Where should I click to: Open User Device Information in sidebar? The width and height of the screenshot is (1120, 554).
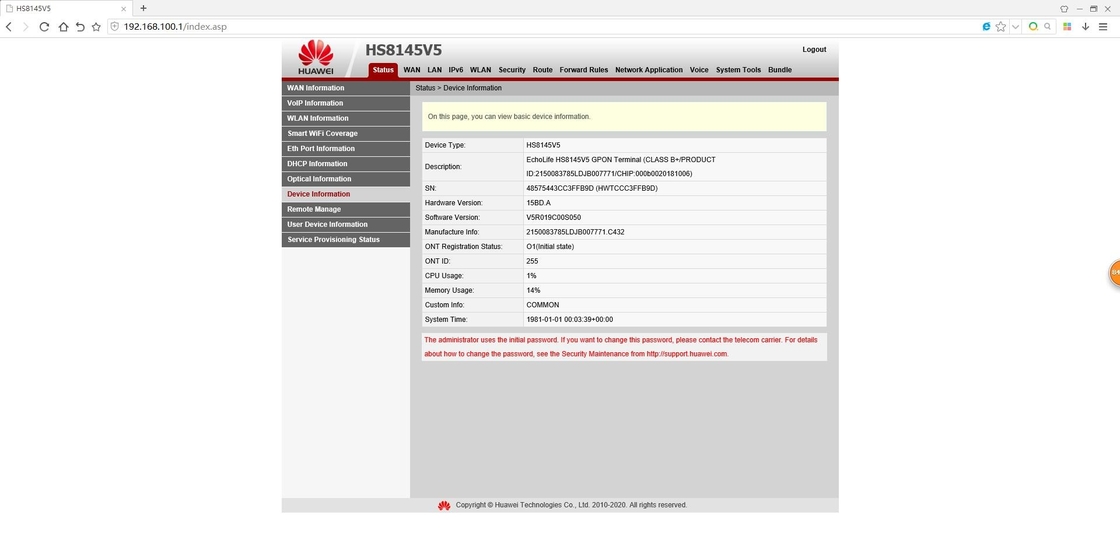point(346,224)
